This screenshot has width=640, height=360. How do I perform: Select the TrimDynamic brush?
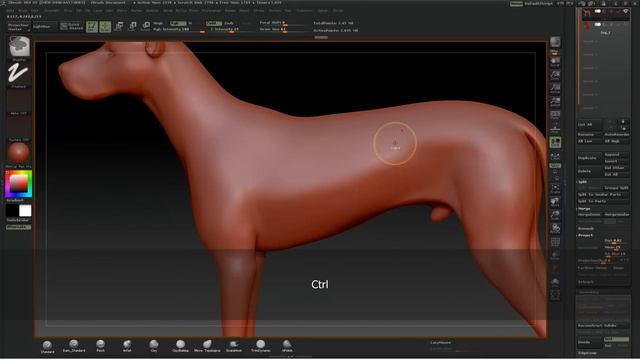pyautogui.click(x=260, y=347)
